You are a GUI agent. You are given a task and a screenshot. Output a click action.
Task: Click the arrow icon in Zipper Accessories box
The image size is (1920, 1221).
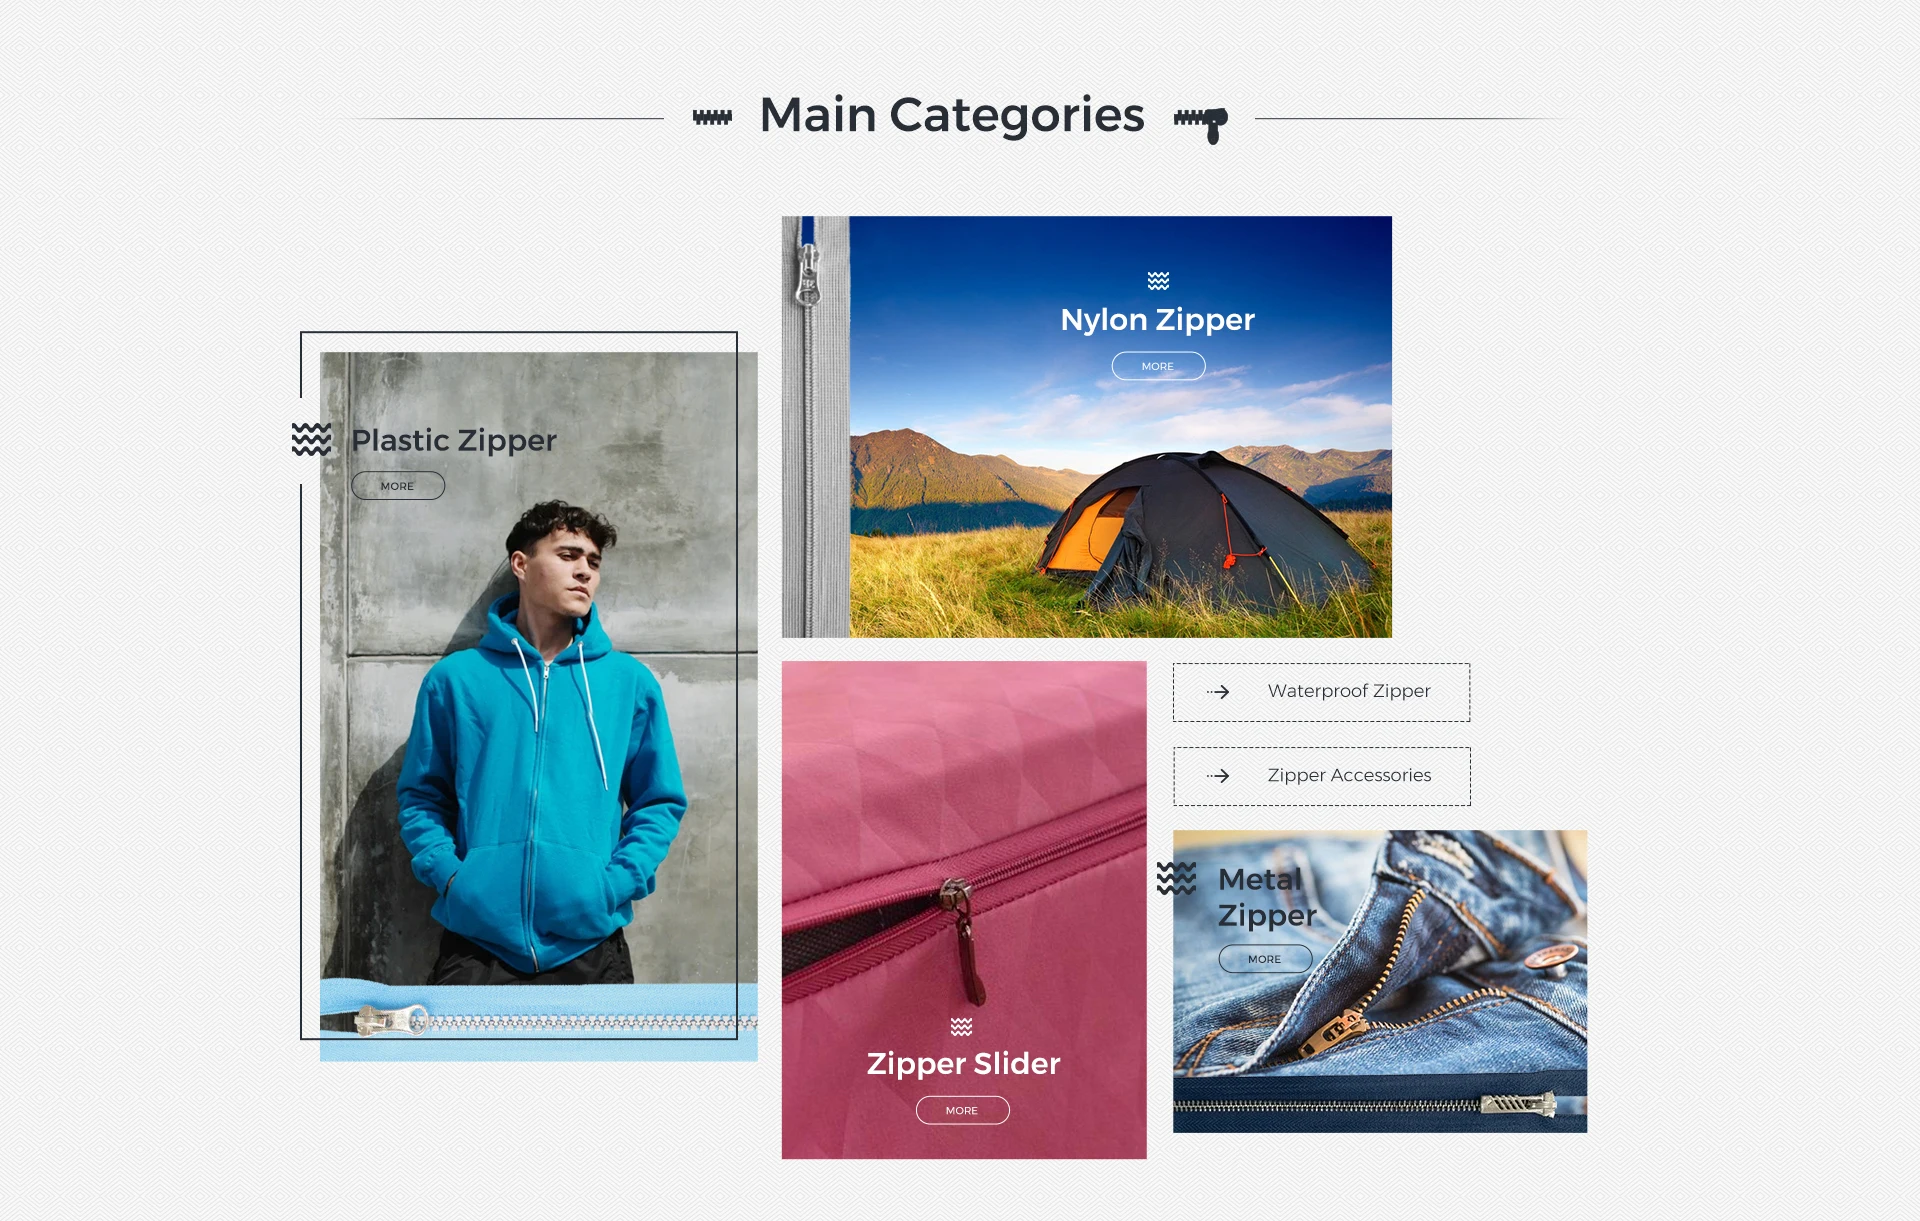pyautogui.click(x=1218, y=776)
